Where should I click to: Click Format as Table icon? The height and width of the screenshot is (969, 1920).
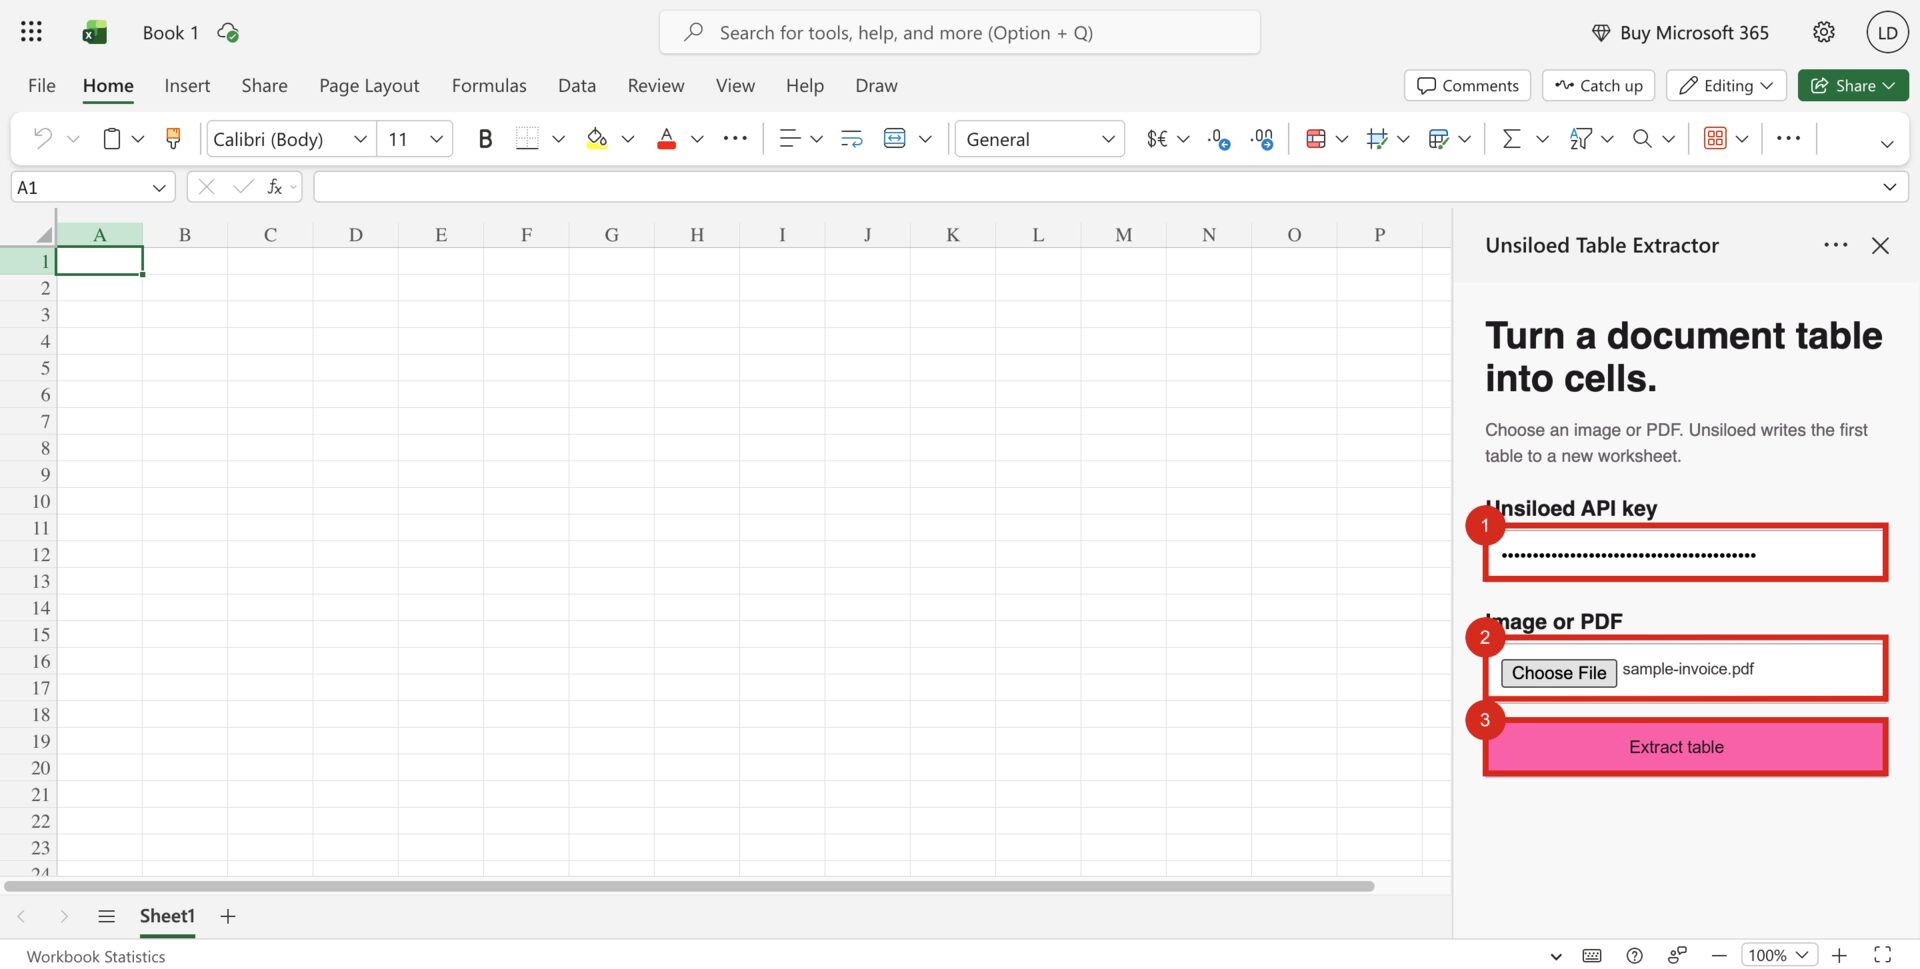tap(1438, 138)
